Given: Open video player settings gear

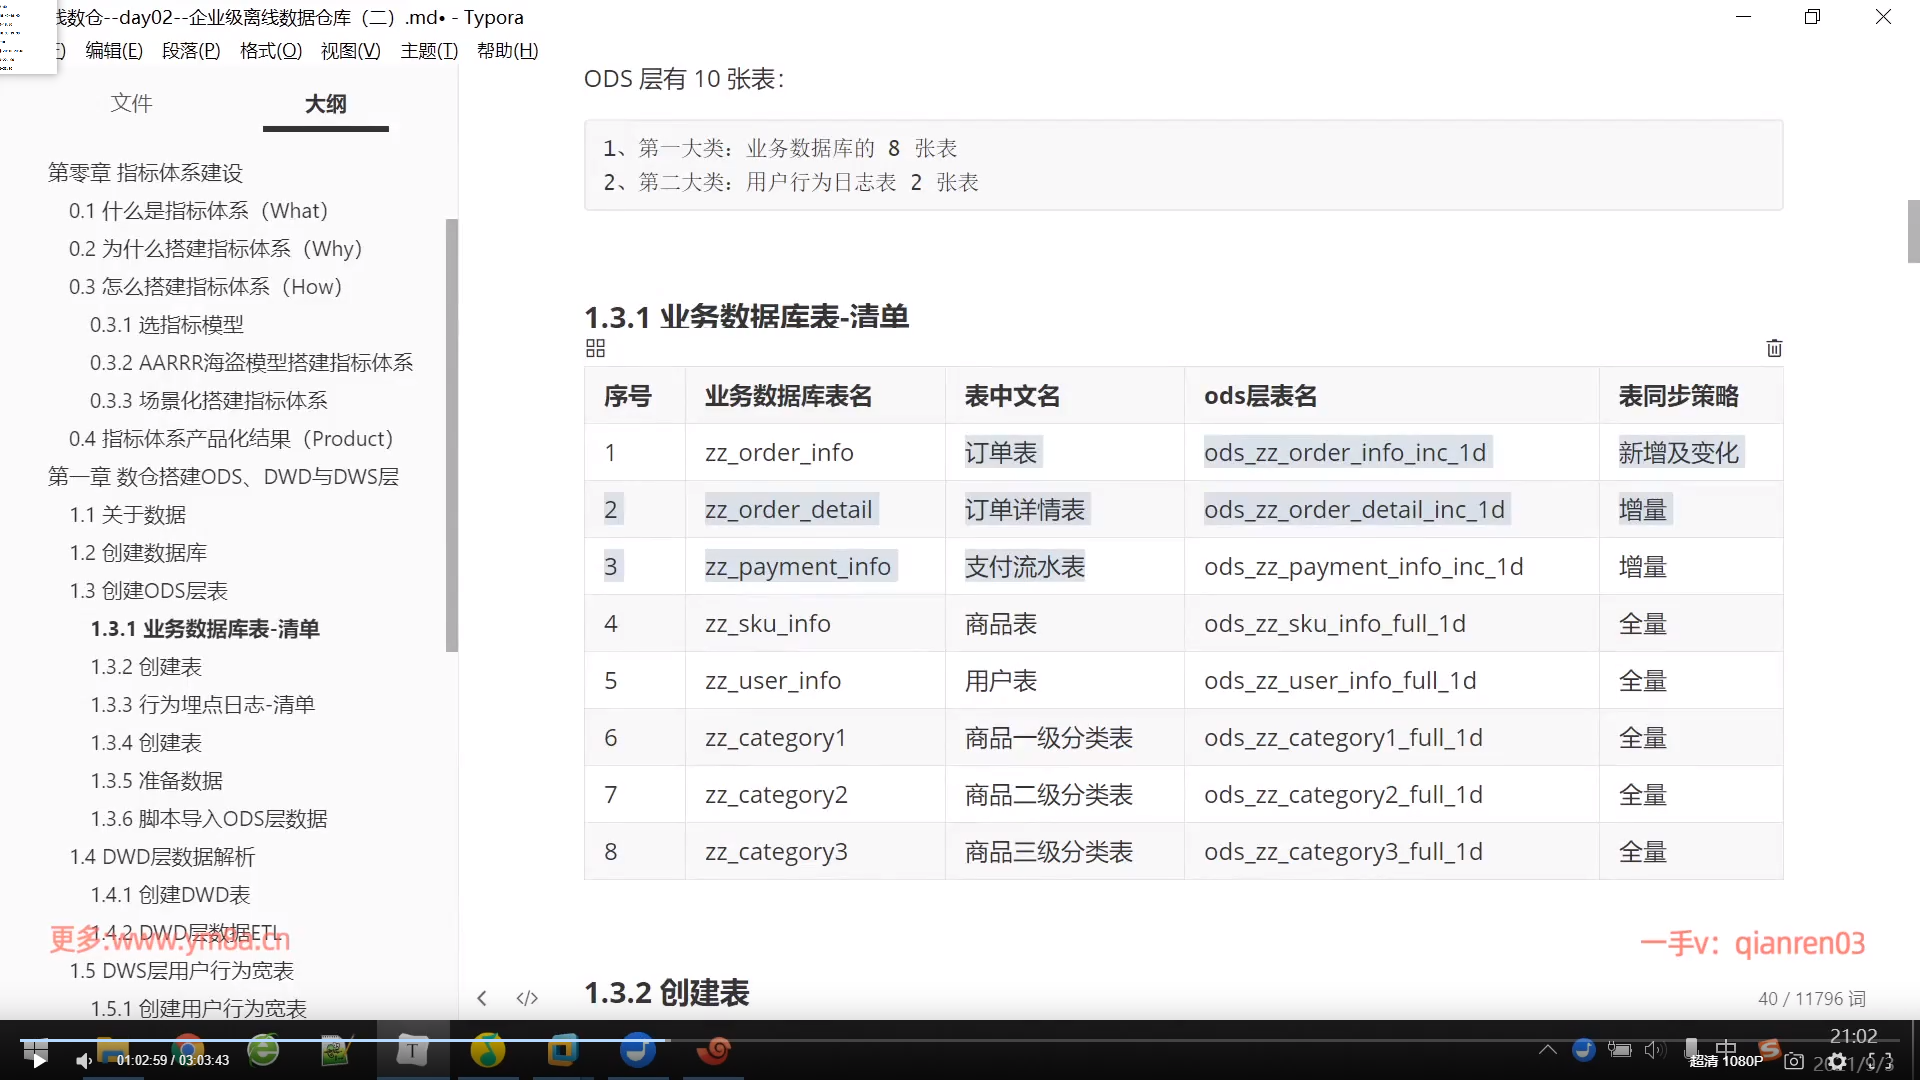Looking at the screenshot, I should click(1838, 1061).
